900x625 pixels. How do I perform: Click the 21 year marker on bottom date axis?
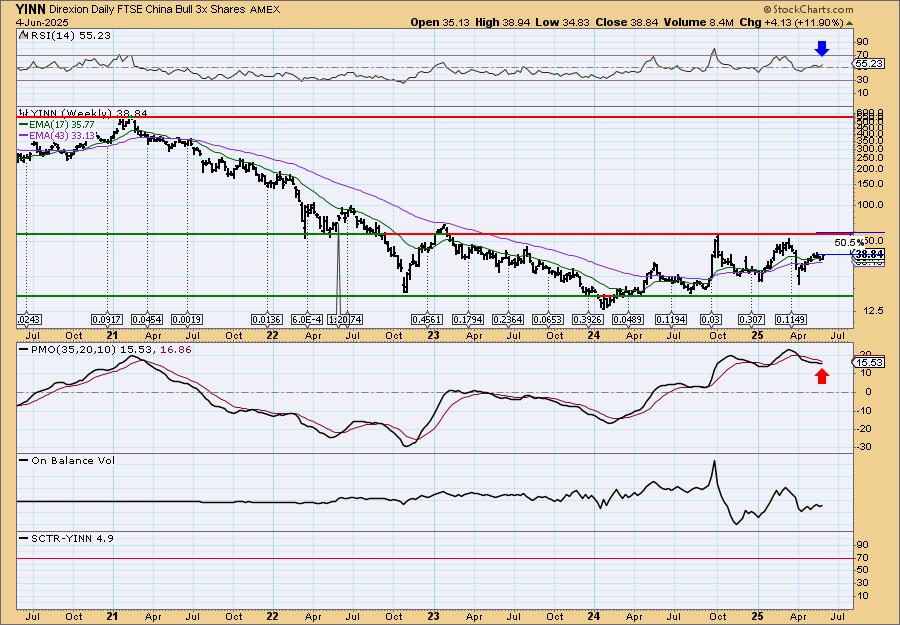click(x=112, y=616)
